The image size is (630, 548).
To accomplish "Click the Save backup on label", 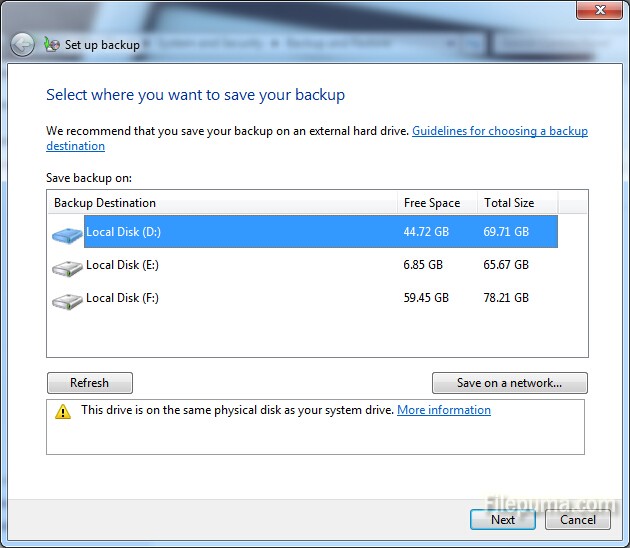I will [x=89, y=178].
